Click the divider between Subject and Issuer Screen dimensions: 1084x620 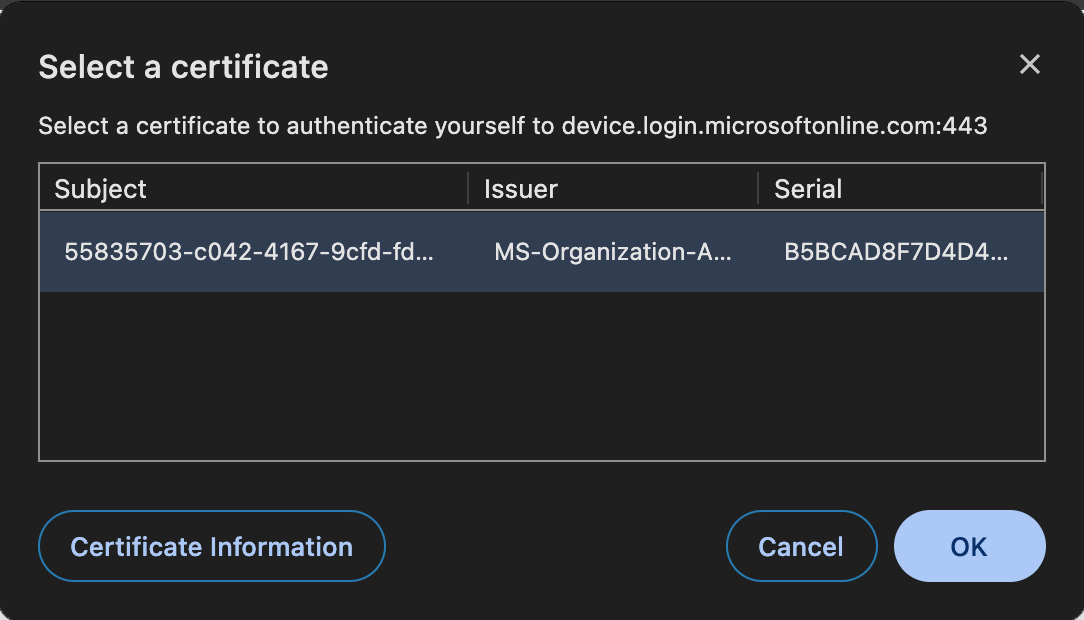click(x=468, y=189)
